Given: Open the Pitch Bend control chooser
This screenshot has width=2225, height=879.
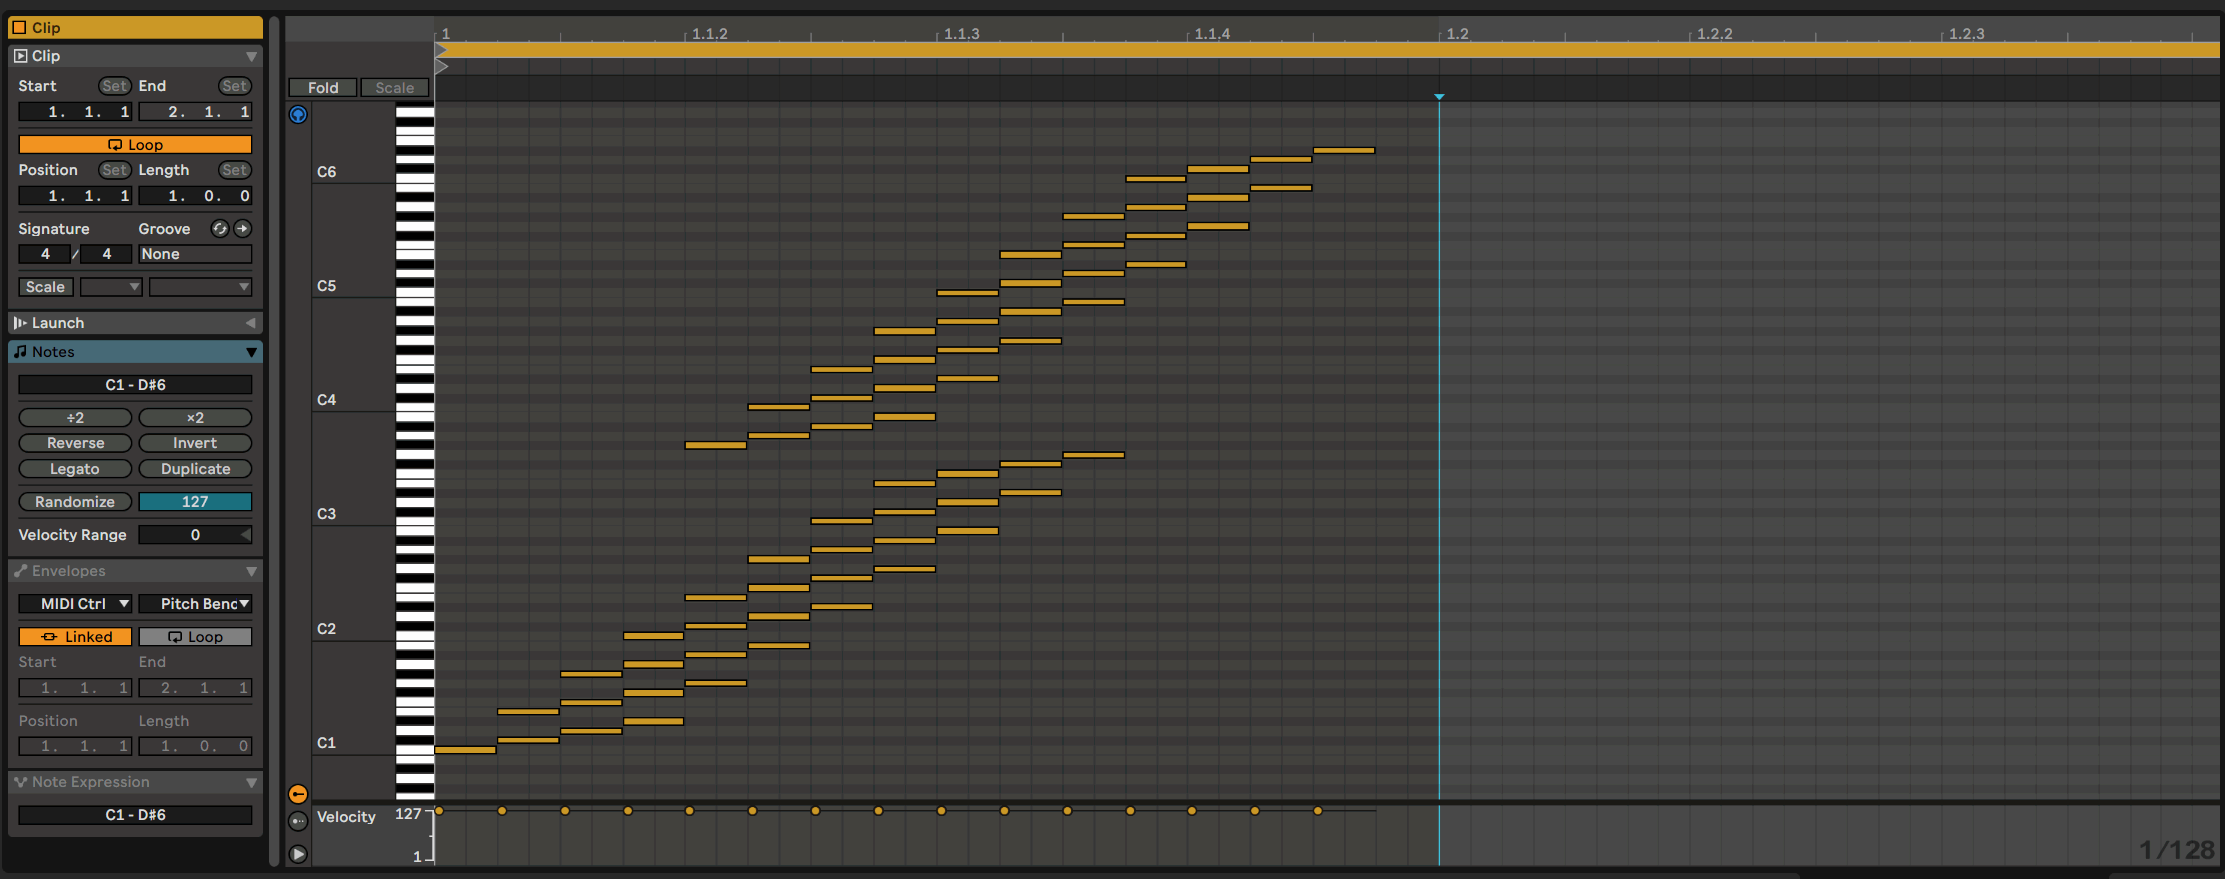Looking at the screenshot, I should [195, 604].
